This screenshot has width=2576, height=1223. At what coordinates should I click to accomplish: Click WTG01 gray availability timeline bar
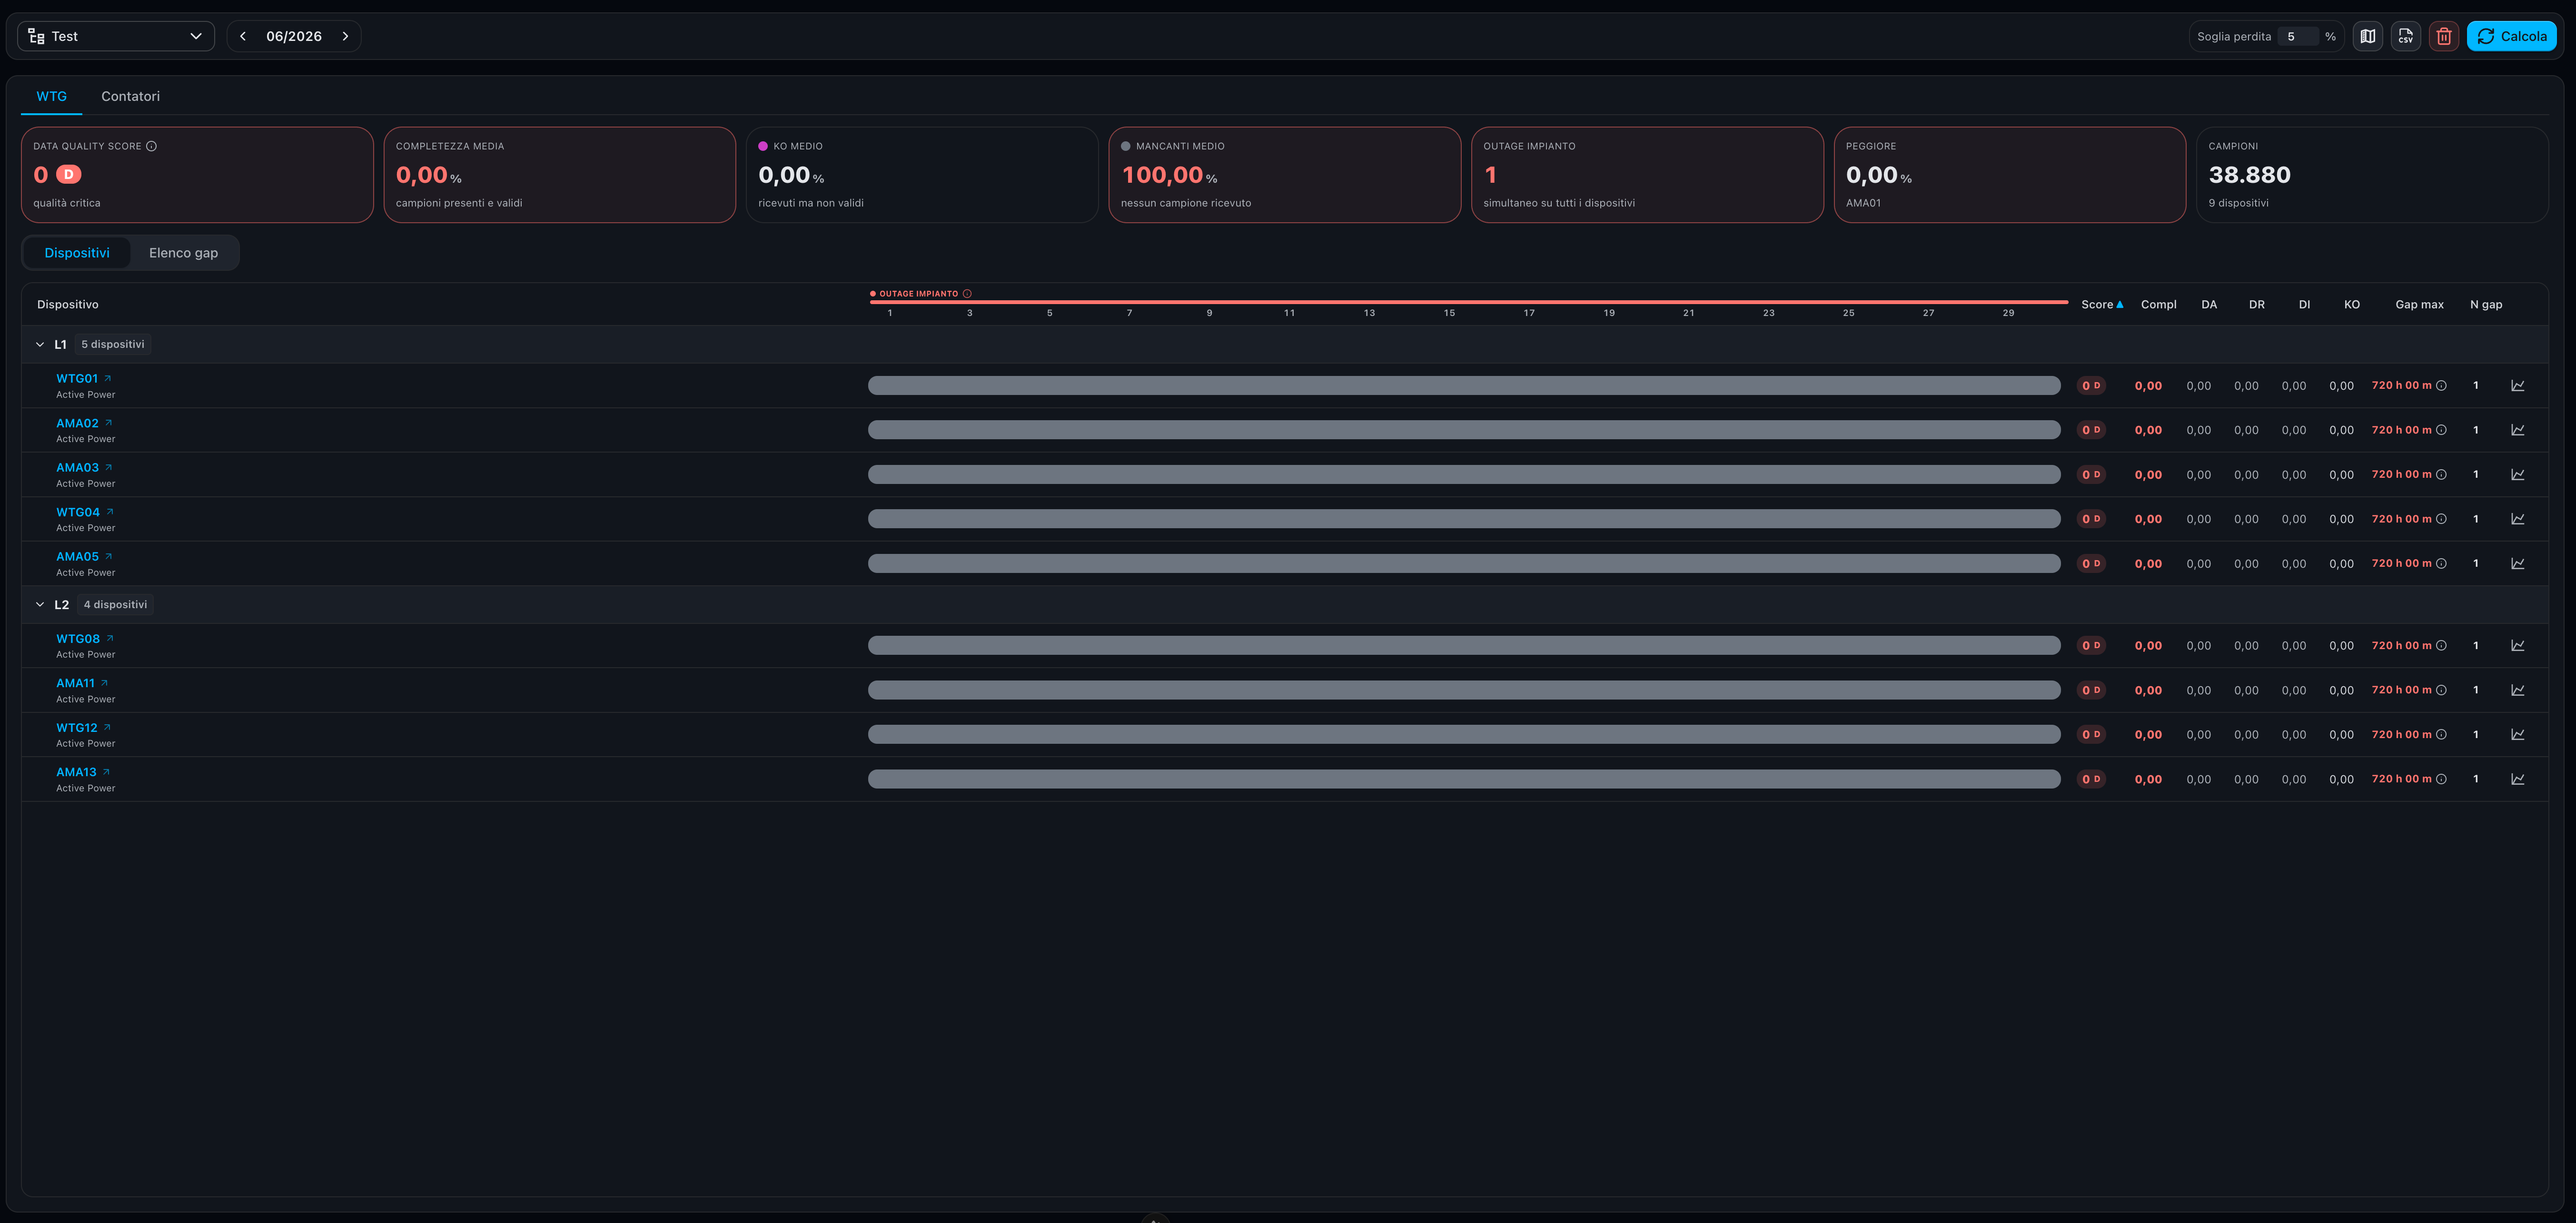(1464, 386)
